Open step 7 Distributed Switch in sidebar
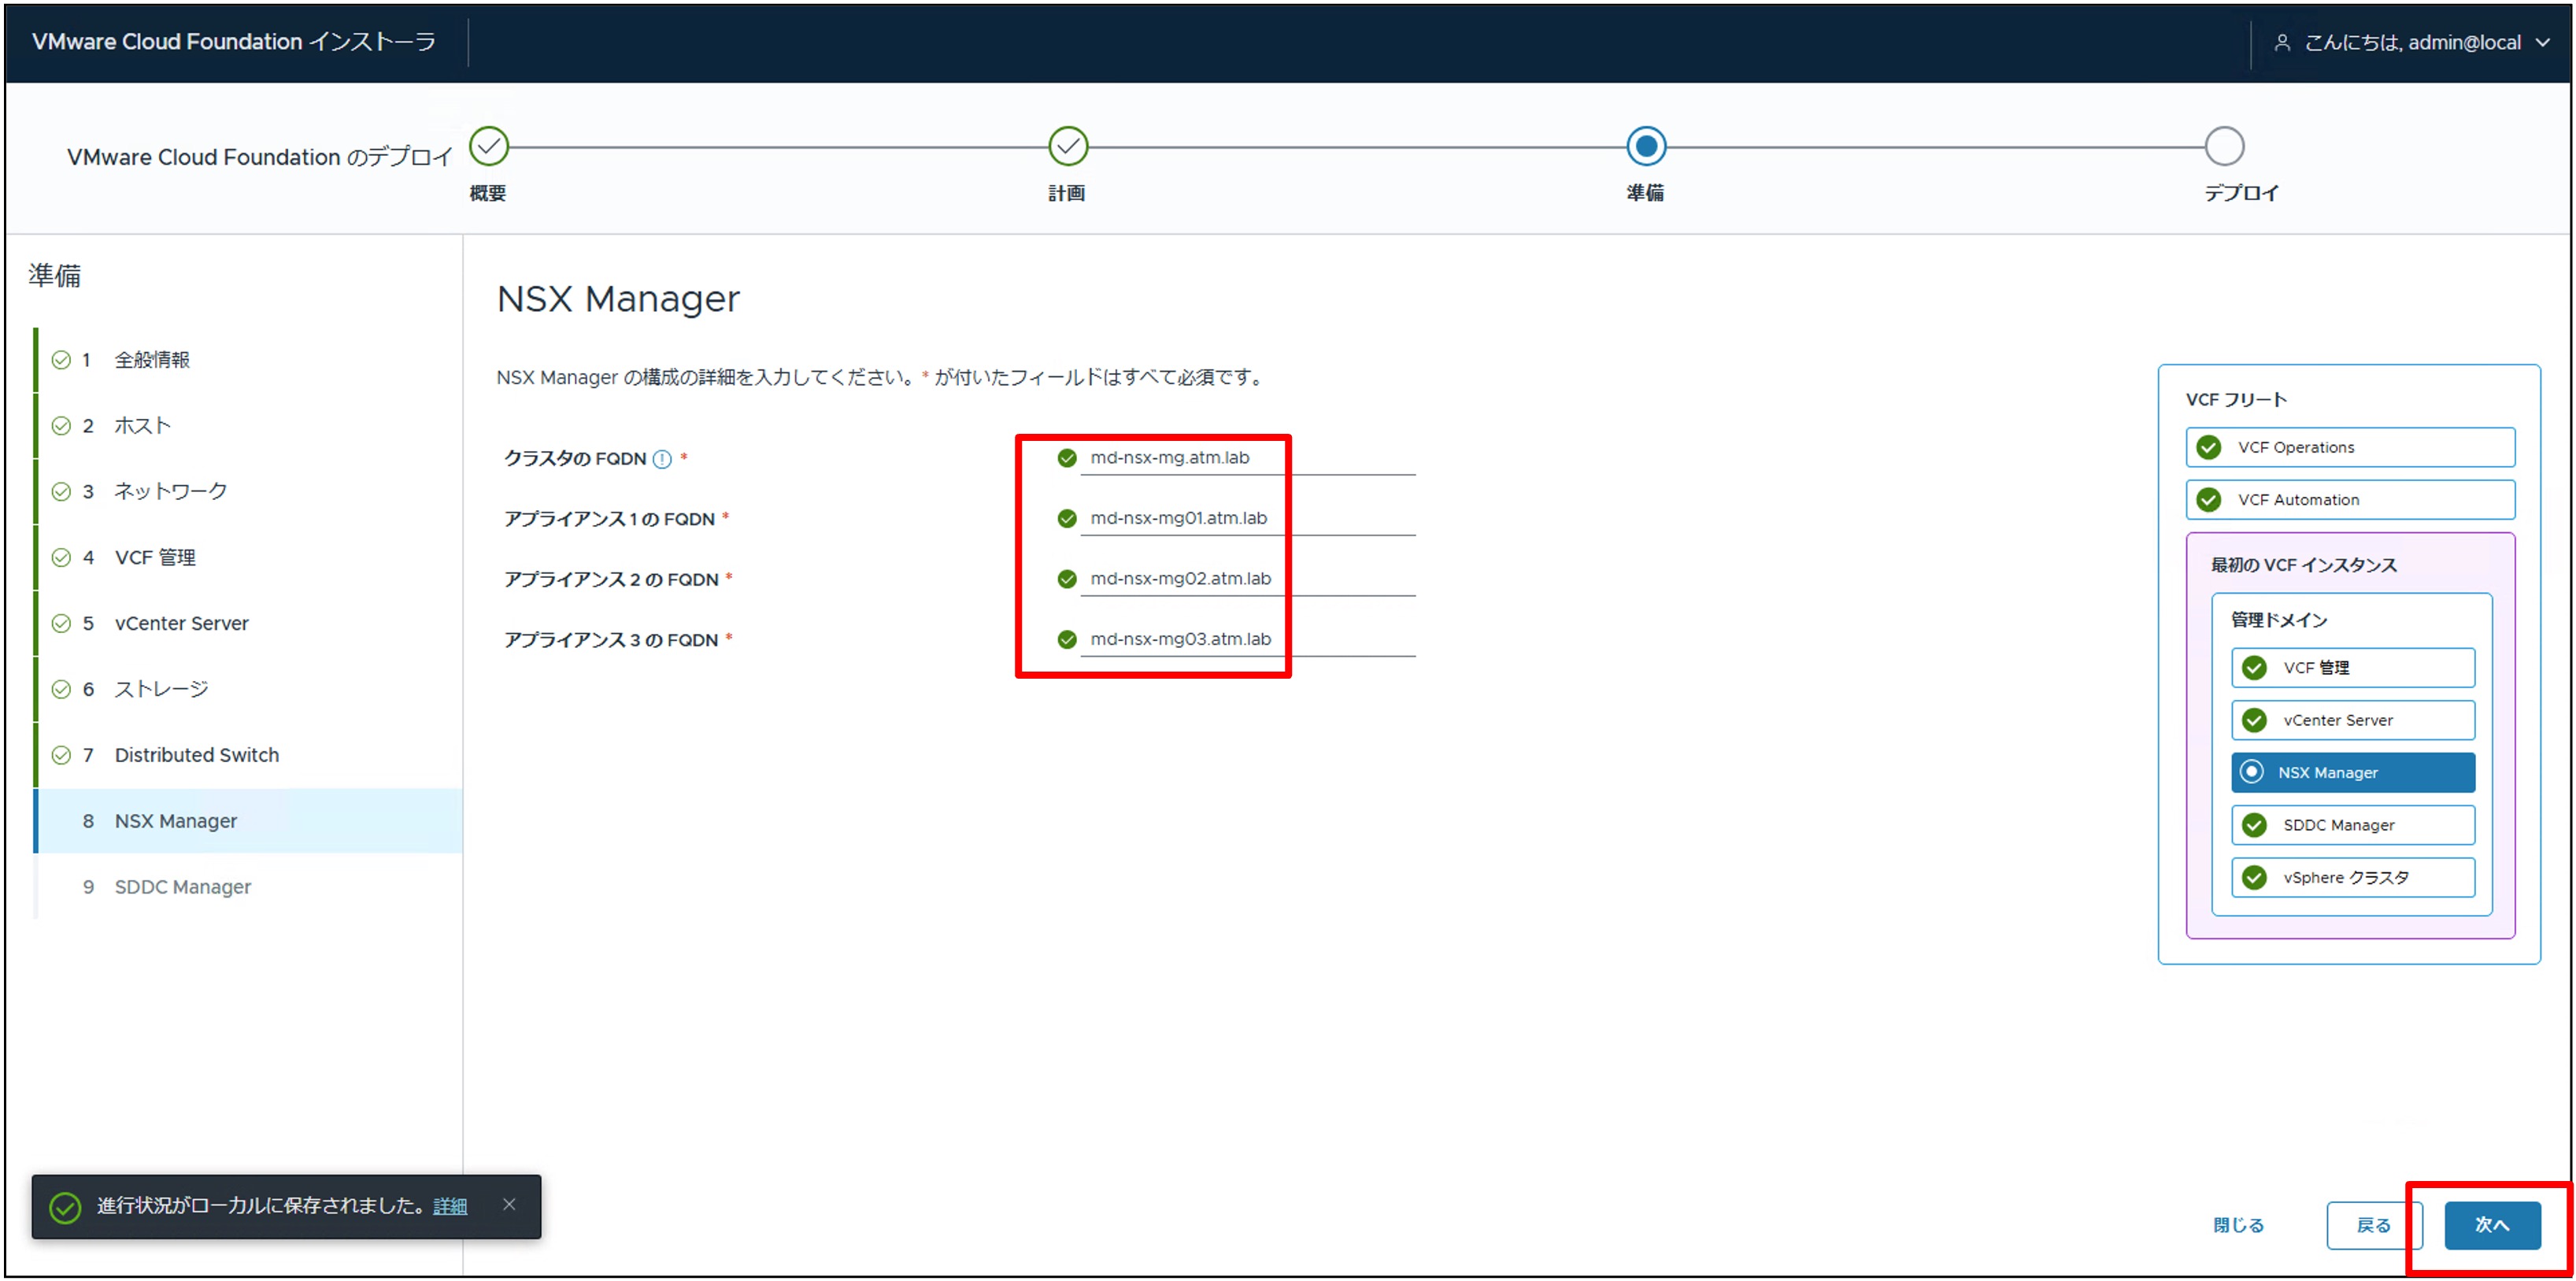The image size is (2576, 1281). [x=248, y=756]
